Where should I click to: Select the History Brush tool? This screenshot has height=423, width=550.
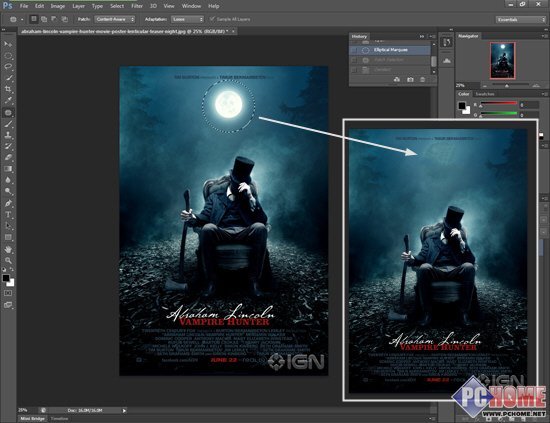click(8, 146)
